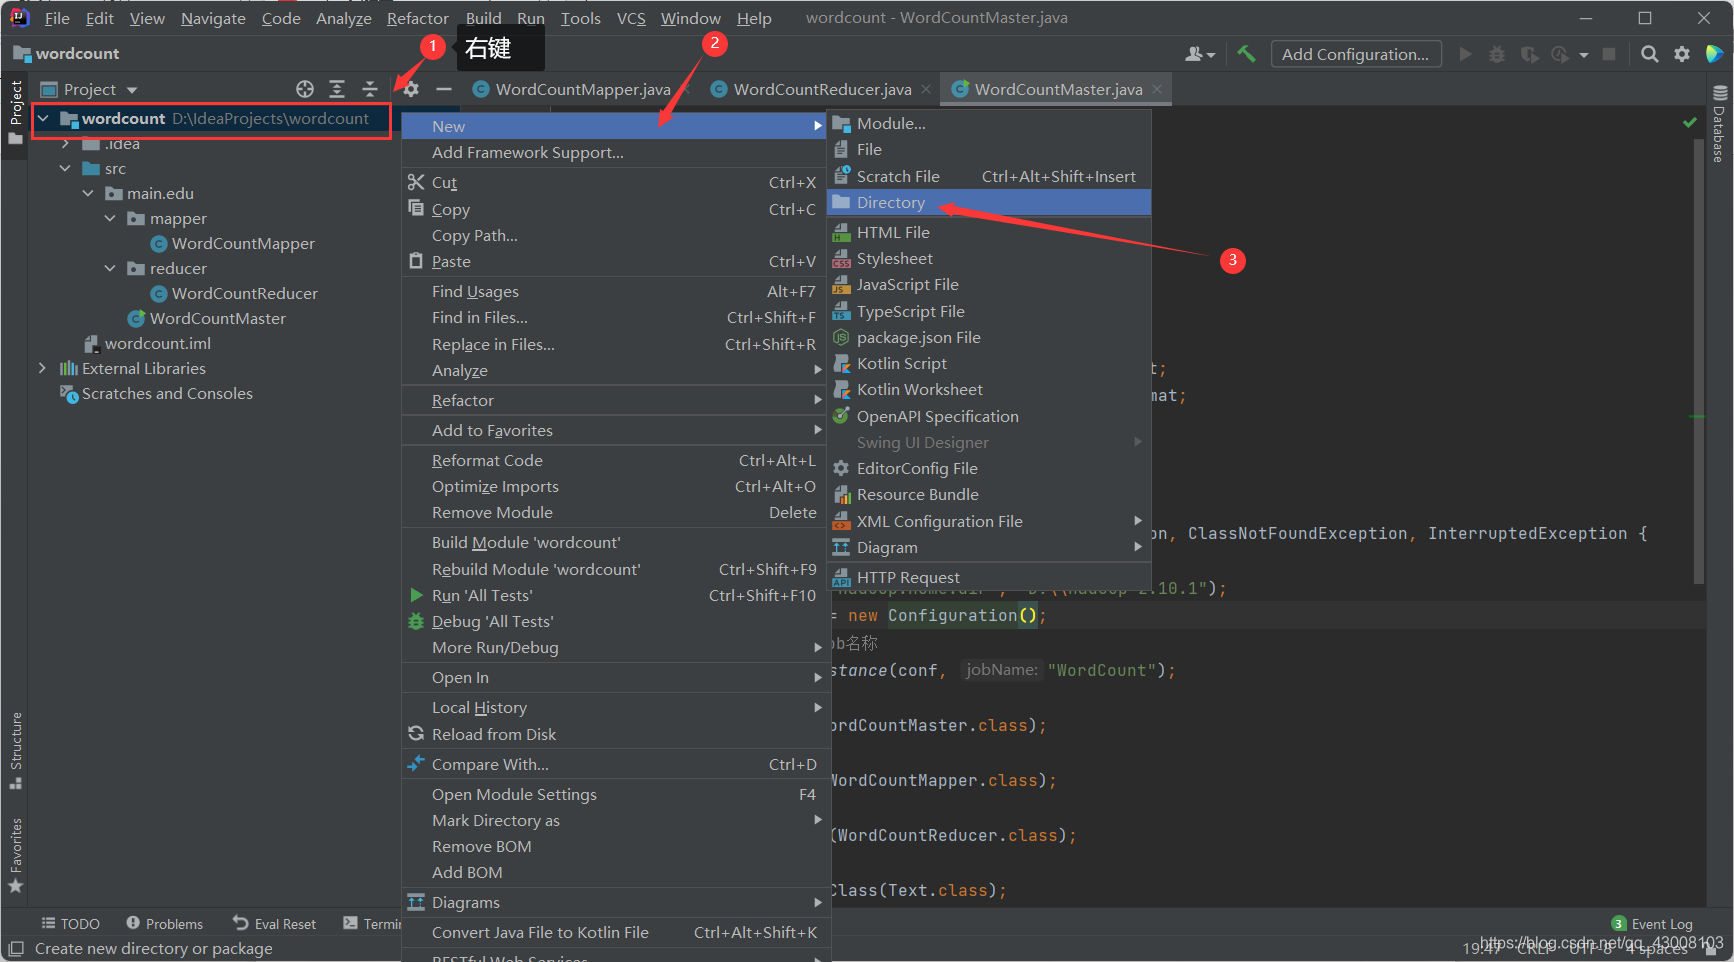Screen dimensions: 1734x962
Task: Click Copy Path... in context menu
Action: [x=615, y=235]
